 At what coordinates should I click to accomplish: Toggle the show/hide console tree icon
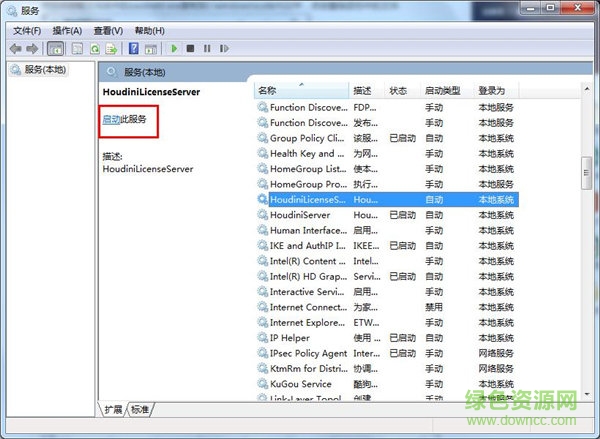pyautogui.click(x=55, y=49)
